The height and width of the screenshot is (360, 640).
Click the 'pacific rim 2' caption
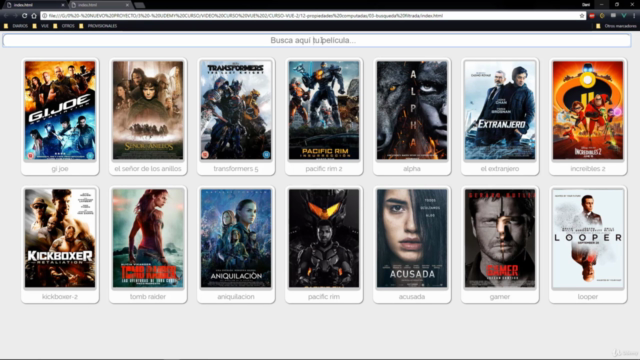[324, 169]
